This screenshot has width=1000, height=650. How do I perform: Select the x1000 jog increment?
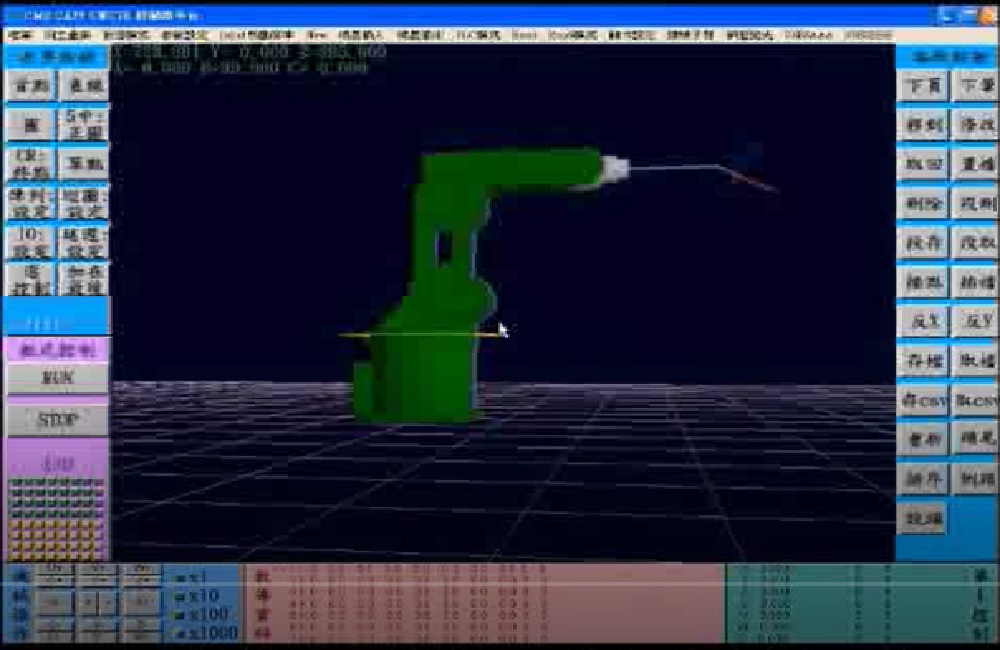pyautogui.click(x=207, y=632)
